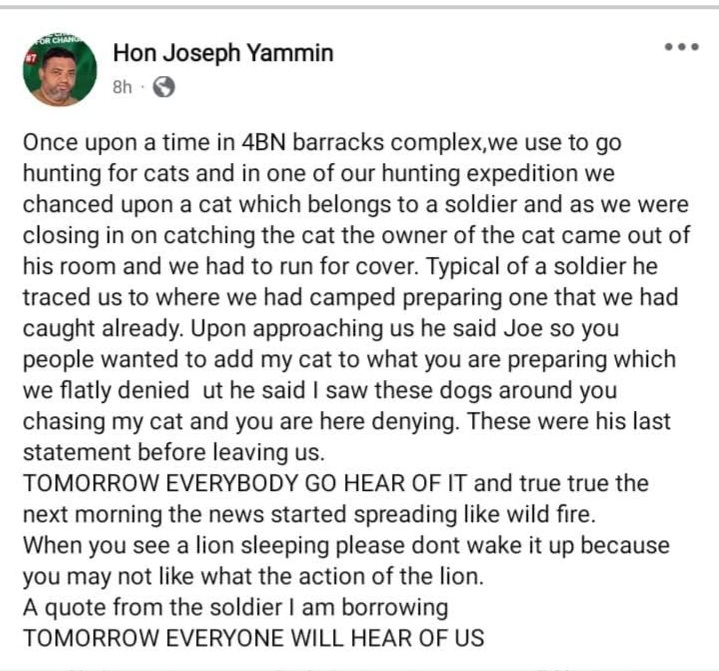Click line 'statement before leaving us.'
Viewport: 719px width, 671px height.
coord(174,453)
